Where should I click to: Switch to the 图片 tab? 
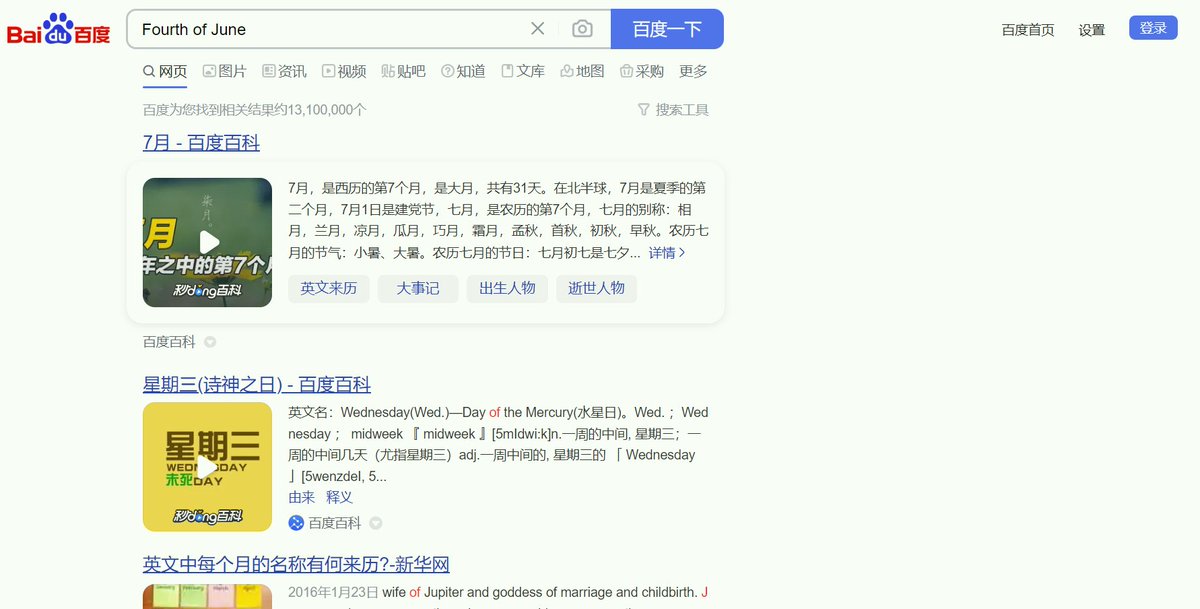point(224,71)
